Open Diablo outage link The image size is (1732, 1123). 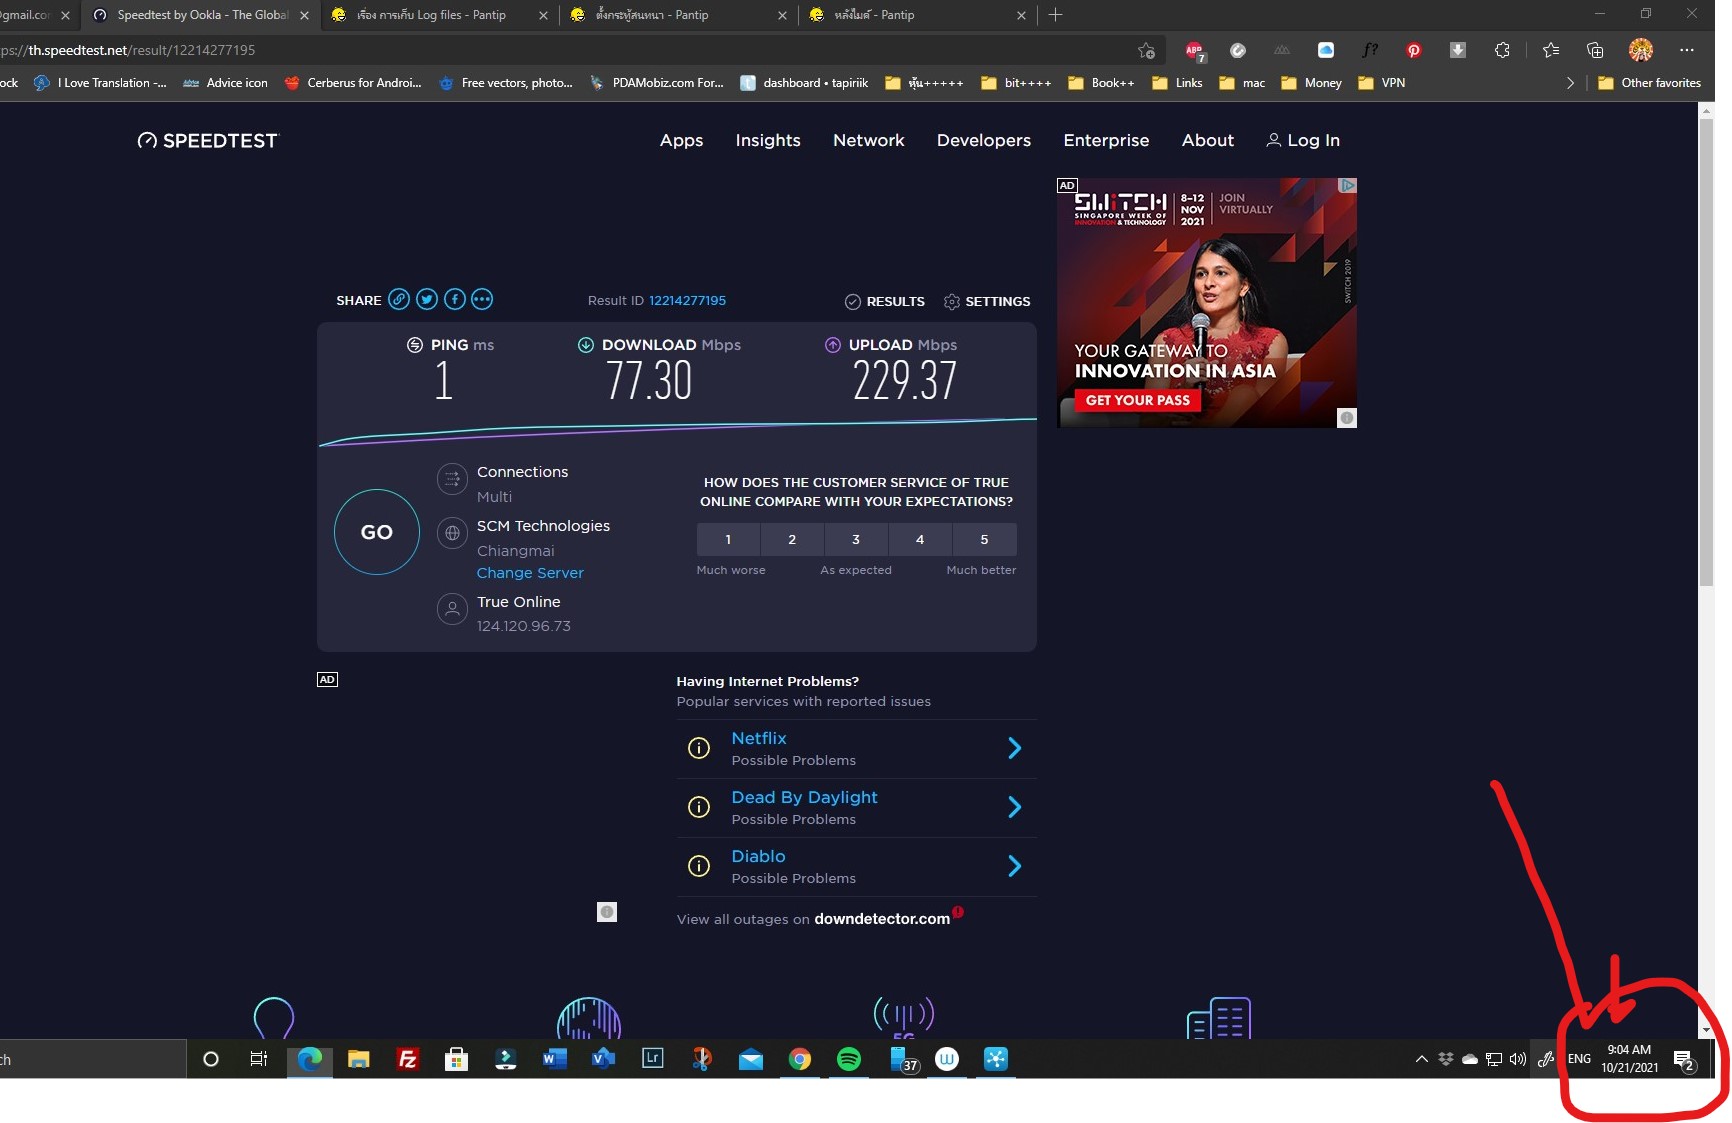point(758,856)
